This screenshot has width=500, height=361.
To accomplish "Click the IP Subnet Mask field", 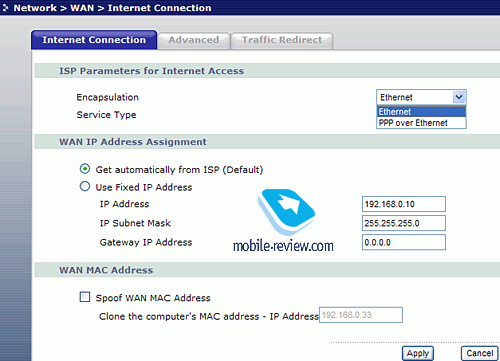I will (404, 223).
